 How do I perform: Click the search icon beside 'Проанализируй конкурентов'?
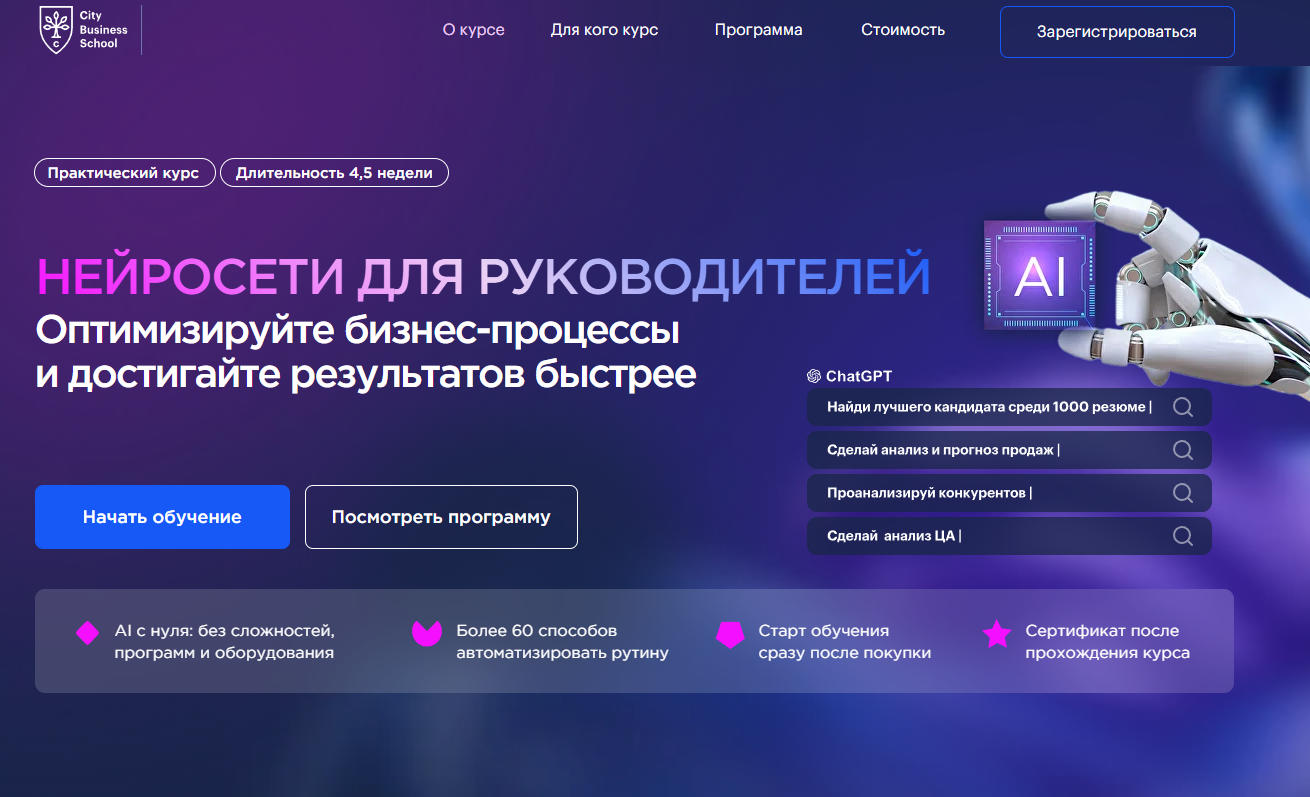(1183, 493)
